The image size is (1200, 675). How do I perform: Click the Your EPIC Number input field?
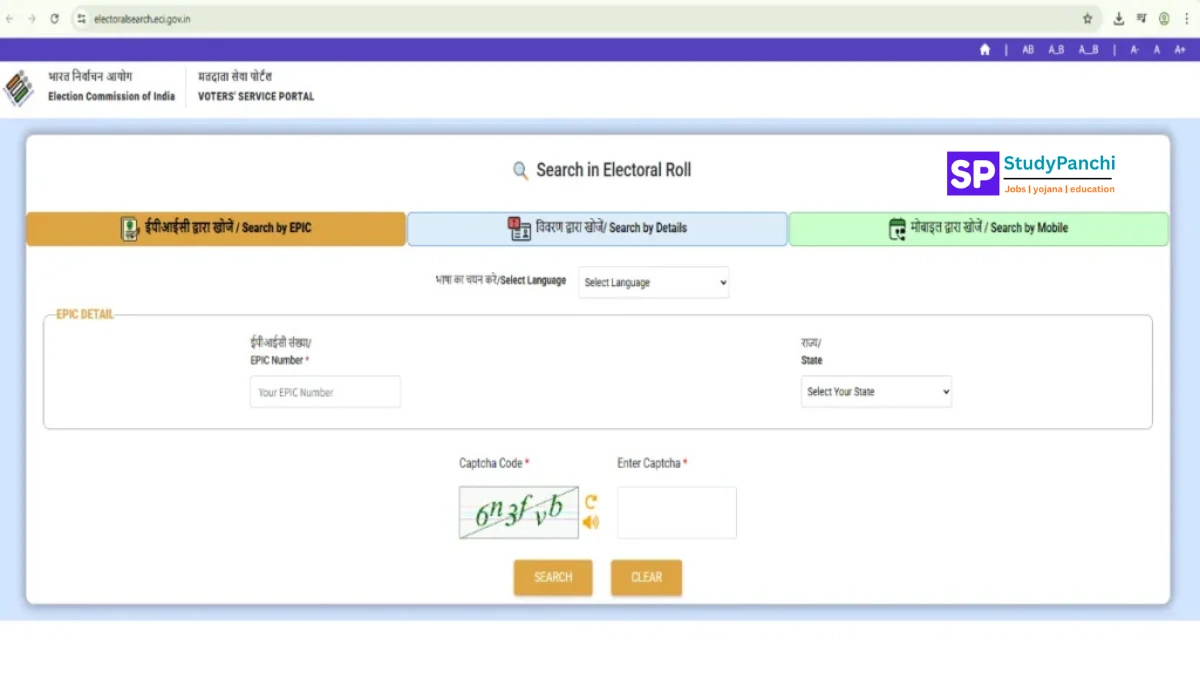tap(325, 392)
